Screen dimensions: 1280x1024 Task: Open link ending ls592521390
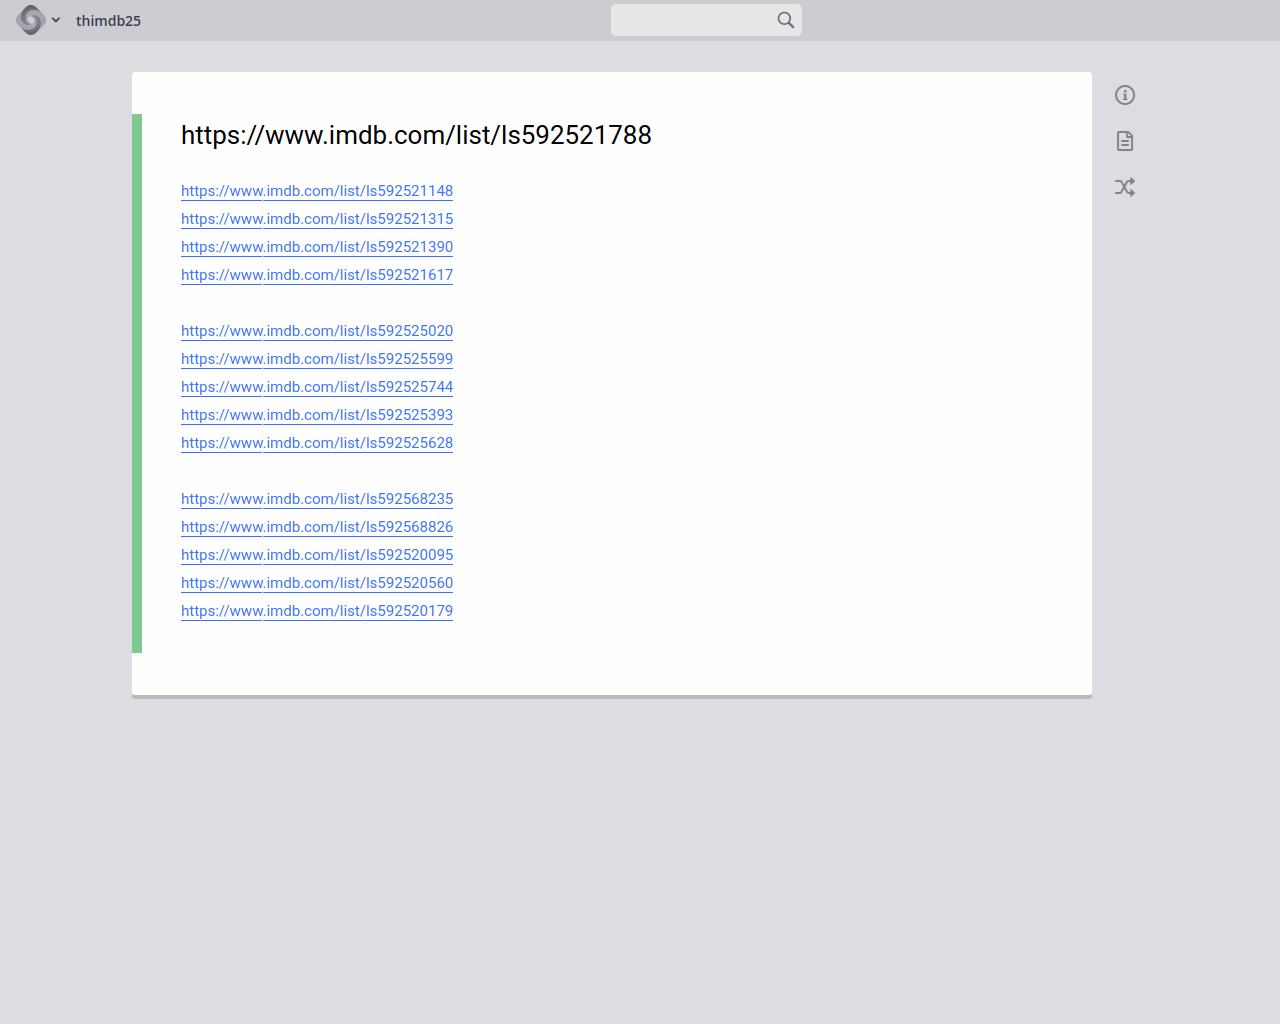[x=317, y=247]
